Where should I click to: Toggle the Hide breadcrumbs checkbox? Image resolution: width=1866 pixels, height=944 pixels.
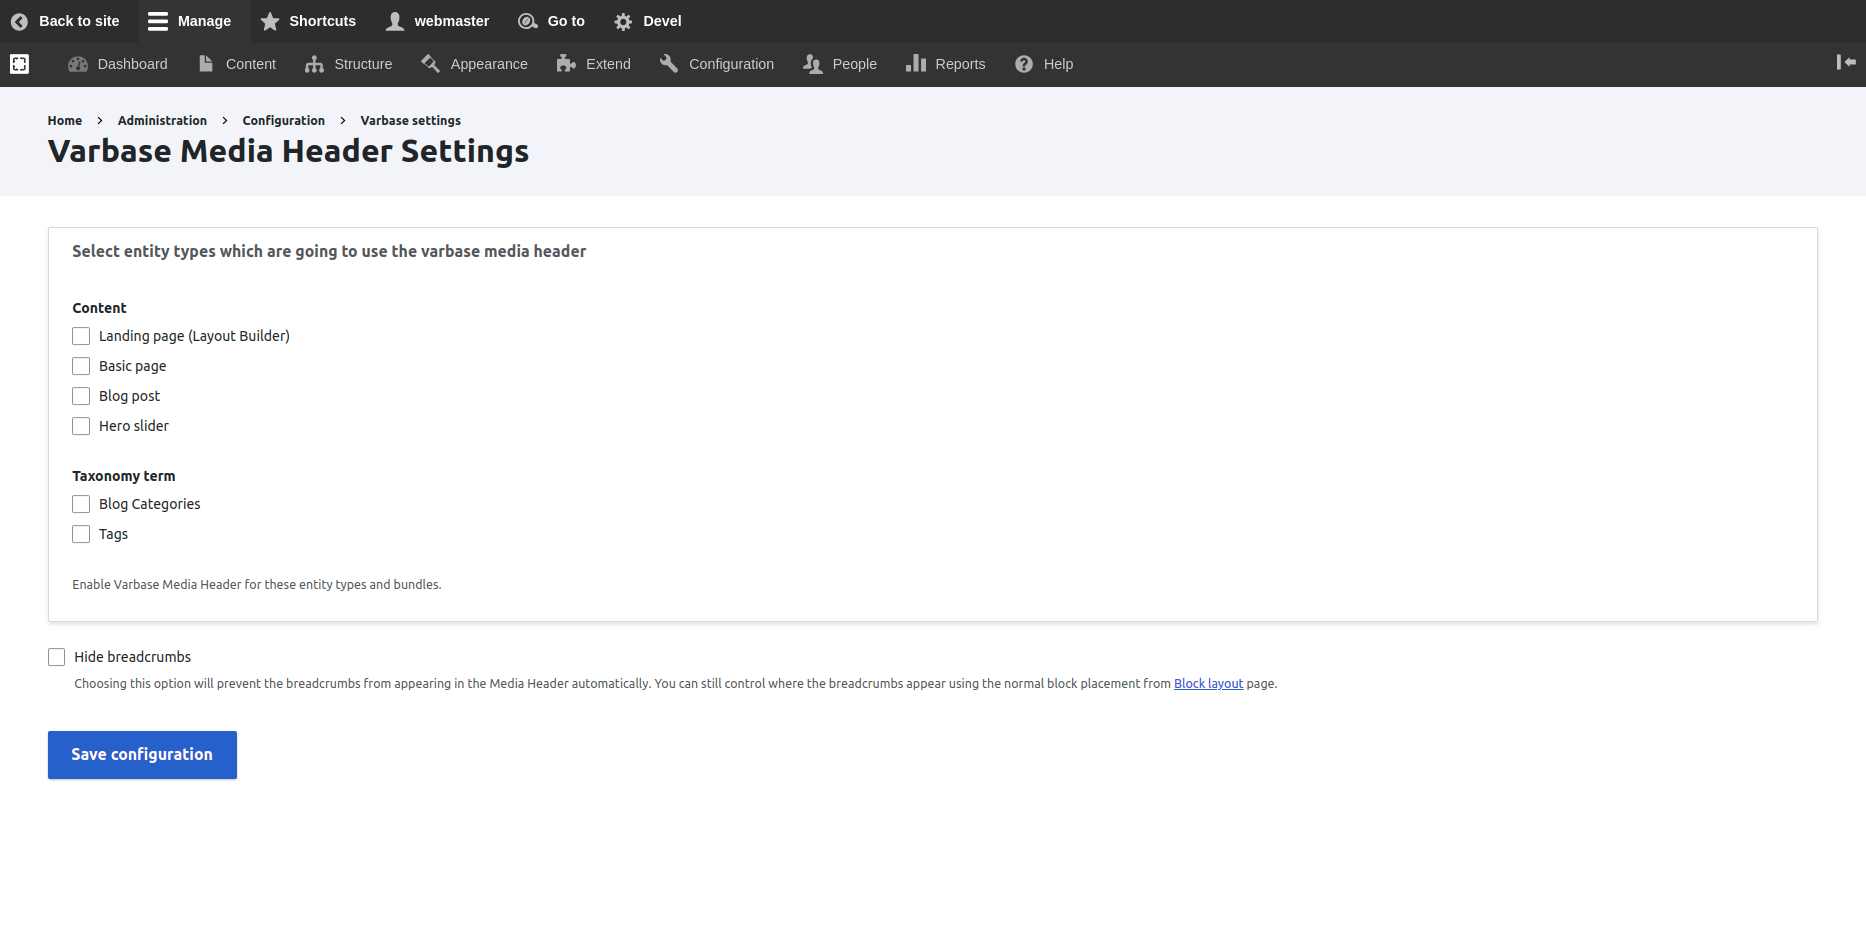(x=57, y=657)
